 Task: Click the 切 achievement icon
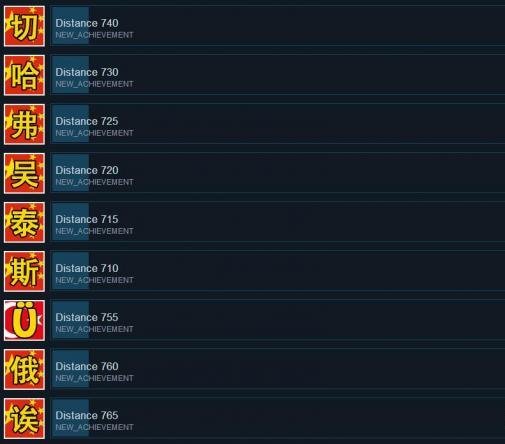[24, 26]
